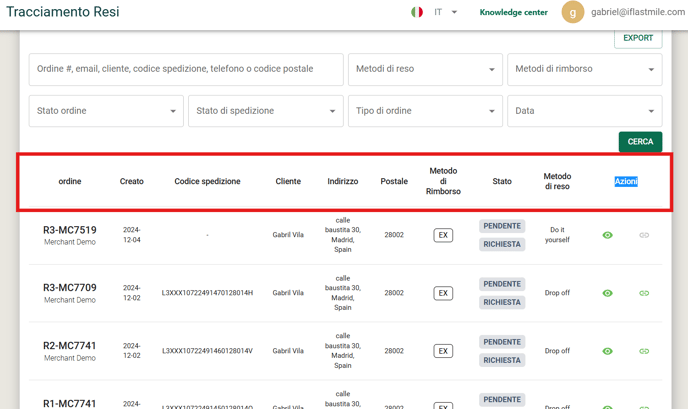Screen dimensions: 688x409
Task: Click PENDENTE status badge for R2-MC7741
Action: [502, 342]
